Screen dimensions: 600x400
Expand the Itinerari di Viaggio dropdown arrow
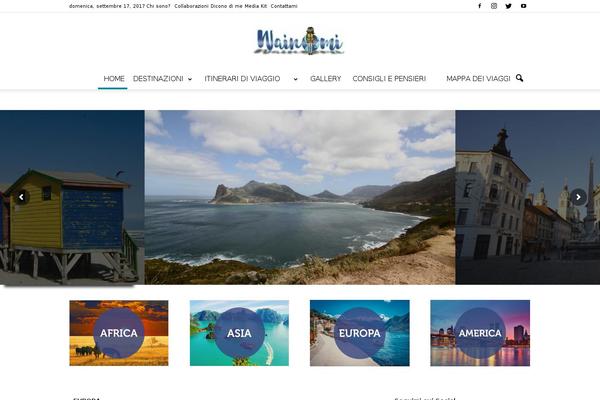295,79
